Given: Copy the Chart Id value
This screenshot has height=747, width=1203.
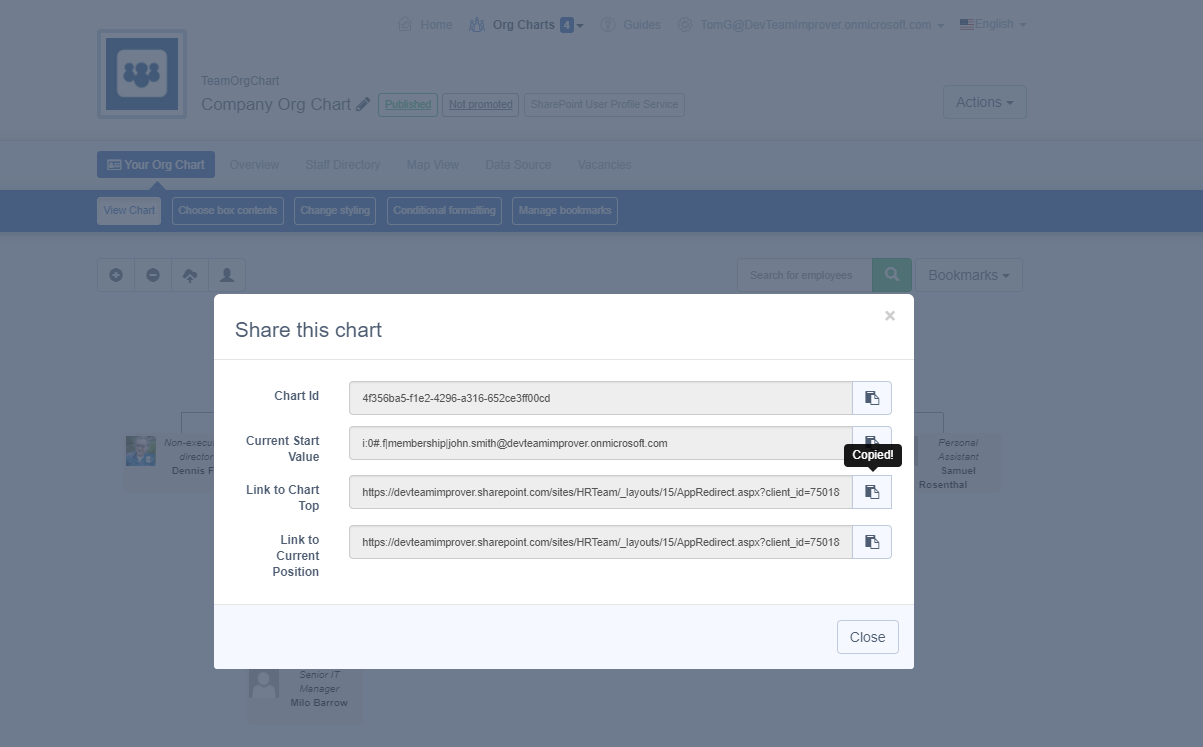Looking at the screenshot, I should 871,398.
